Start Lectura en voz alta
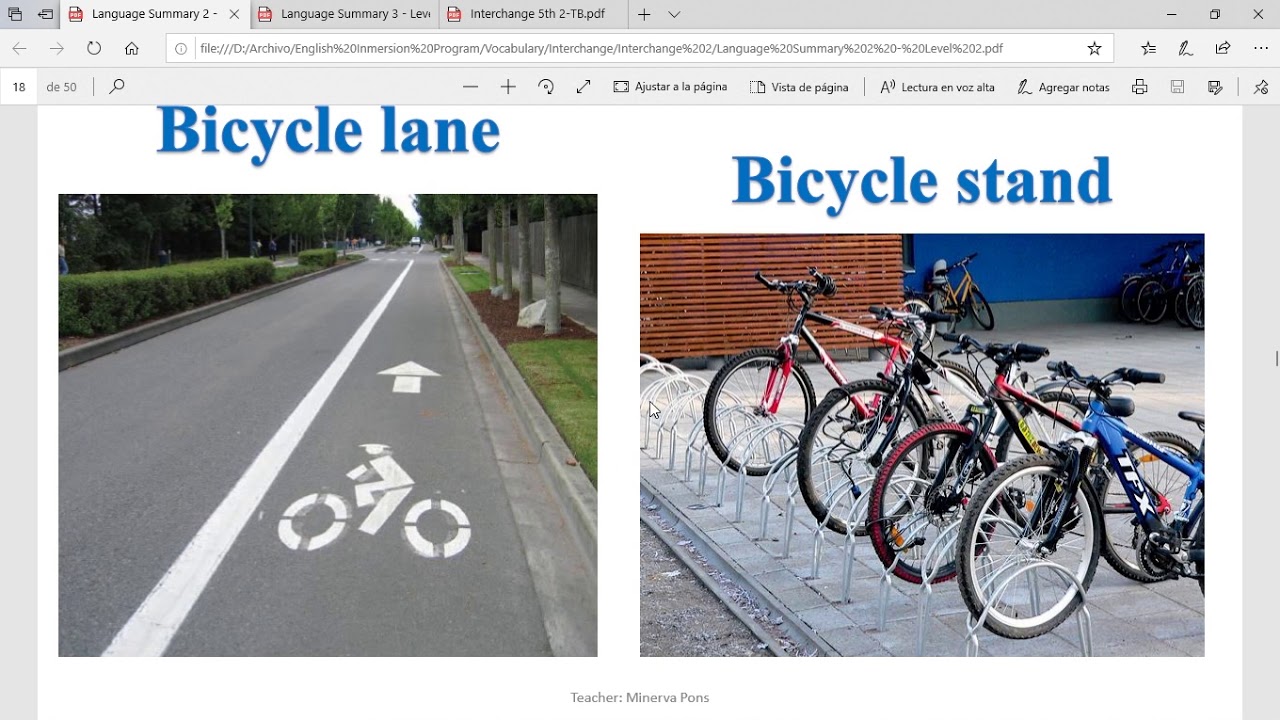 click(x=937, y=87)
